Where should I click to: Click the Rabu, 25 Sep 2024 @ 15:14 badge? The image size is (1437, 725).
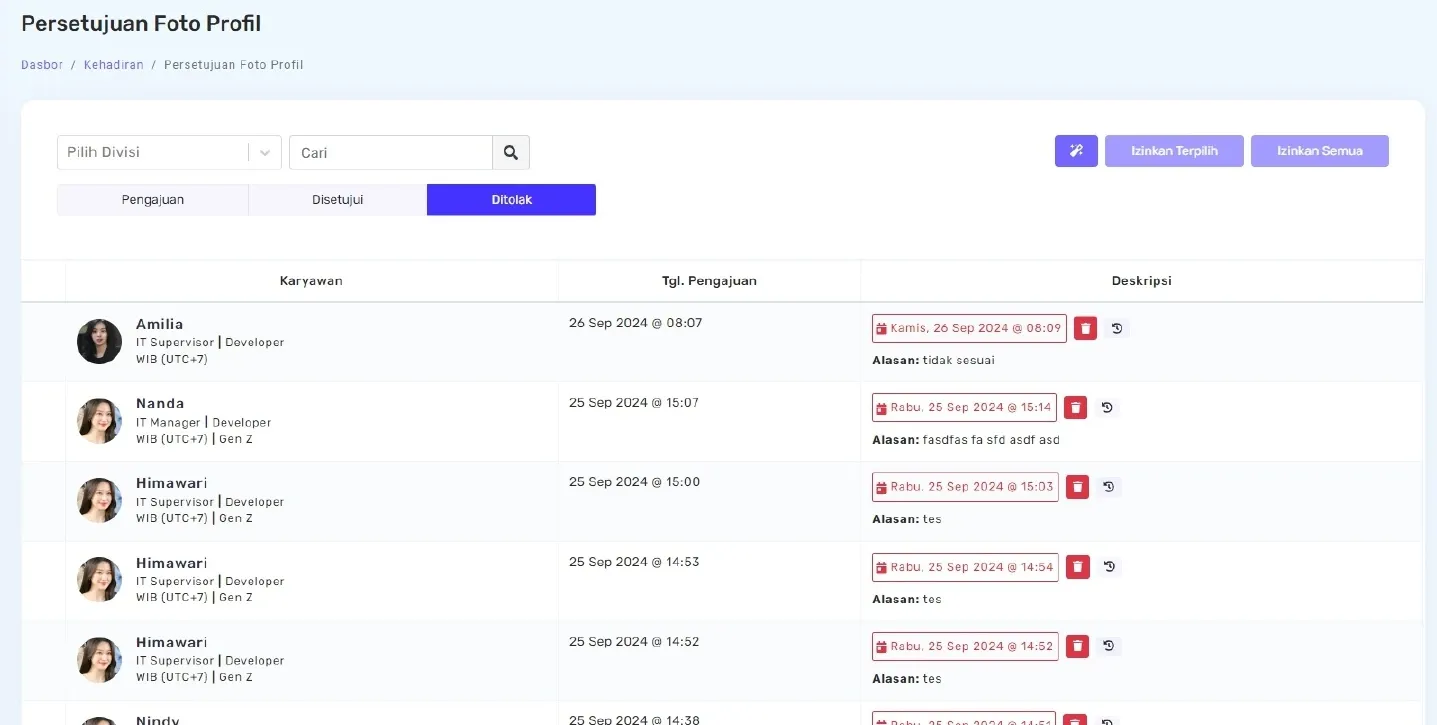point(964,407)
